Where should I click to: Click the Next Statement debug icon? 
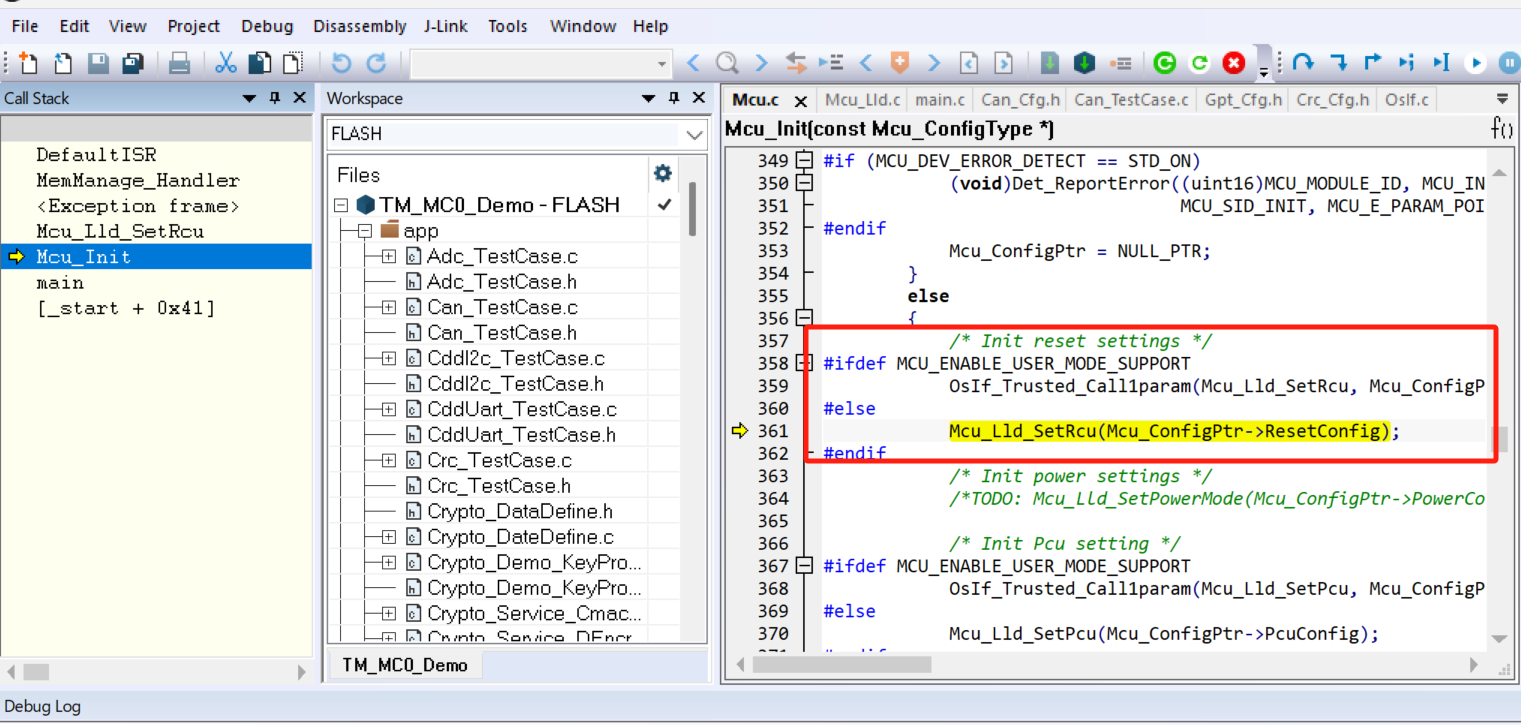coord(1406,63)
